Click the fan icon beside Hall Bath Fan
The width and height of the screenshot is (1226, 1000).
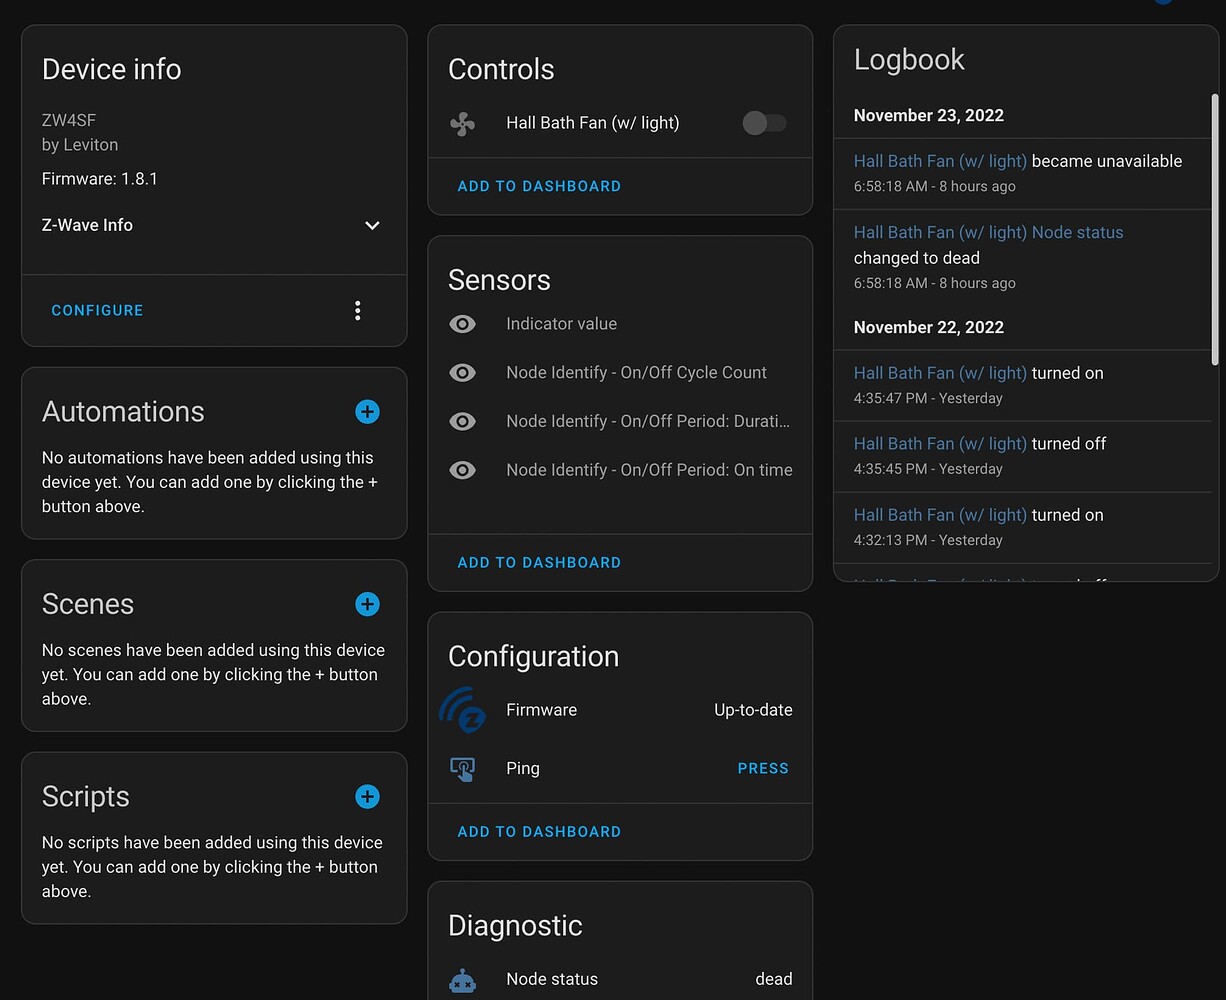point(462,123)
